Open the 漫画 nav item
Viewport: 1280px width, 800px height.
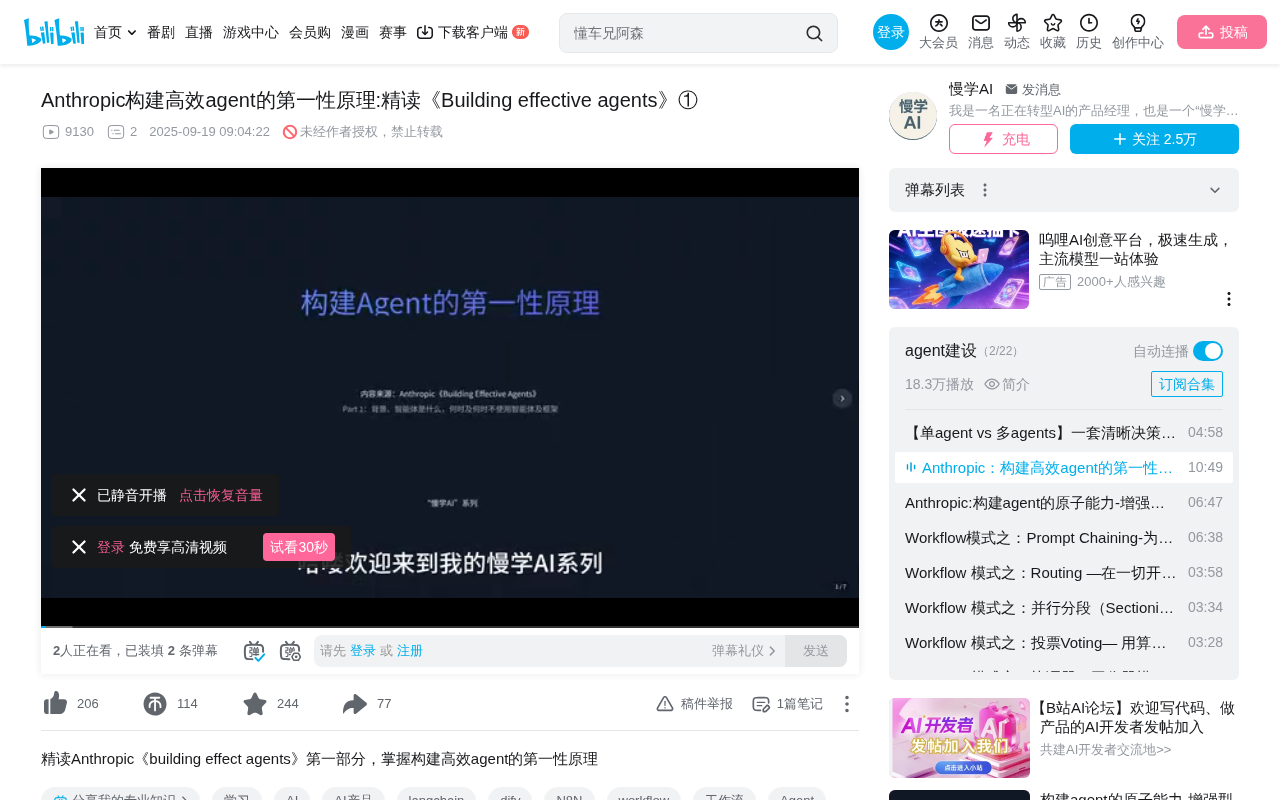point(355,32)
